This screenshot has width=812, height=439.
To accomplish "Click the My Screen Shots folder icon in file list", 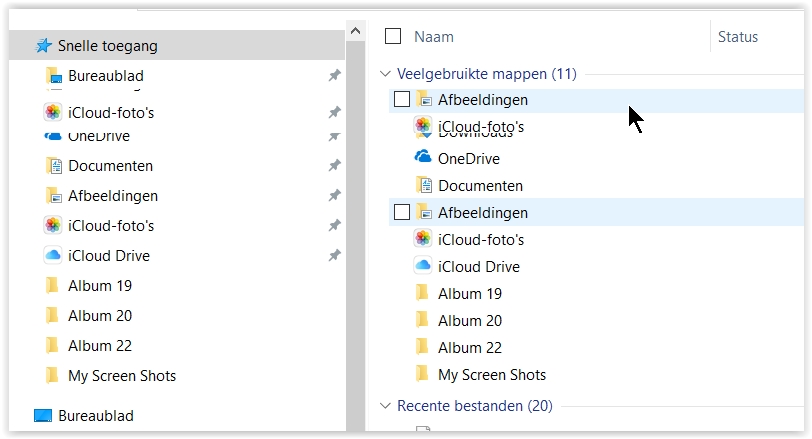I will [x=423, y=375].
